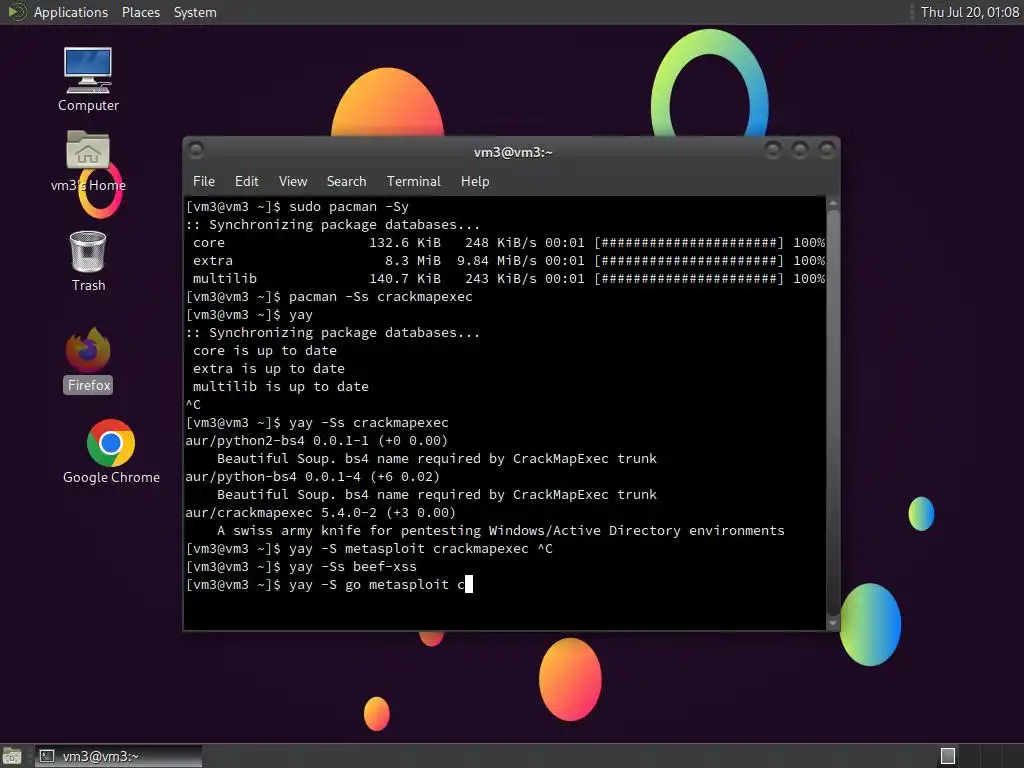This screenshot has height=768, width=1024.
Task: Click the 'yay -Ss crackmapexec' command line
Action: pyautogui.click(x=317, y=423)
